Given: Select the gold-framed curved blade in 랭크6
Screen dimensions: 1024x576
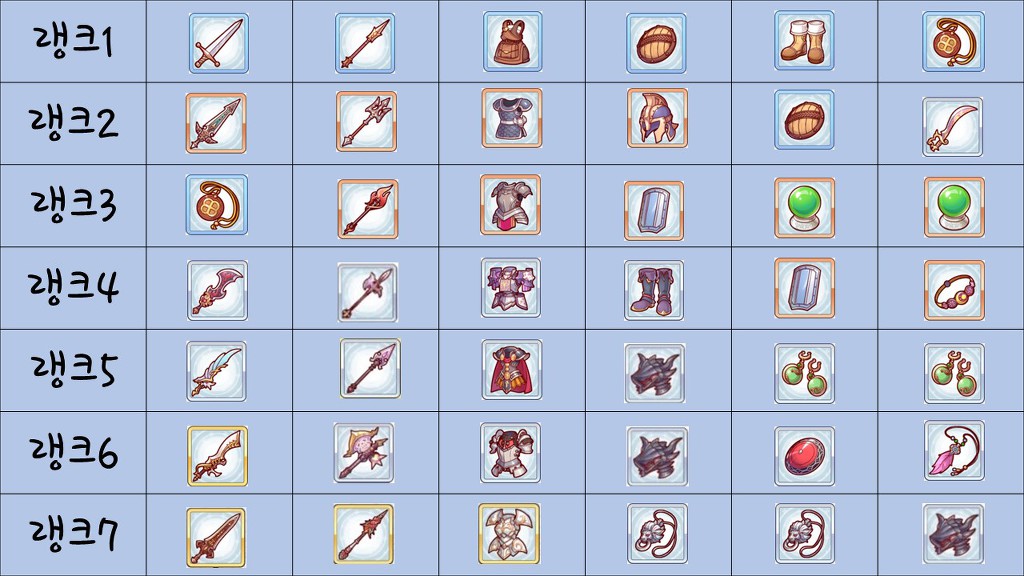Looking at the screenshot, I should (217, 456).
